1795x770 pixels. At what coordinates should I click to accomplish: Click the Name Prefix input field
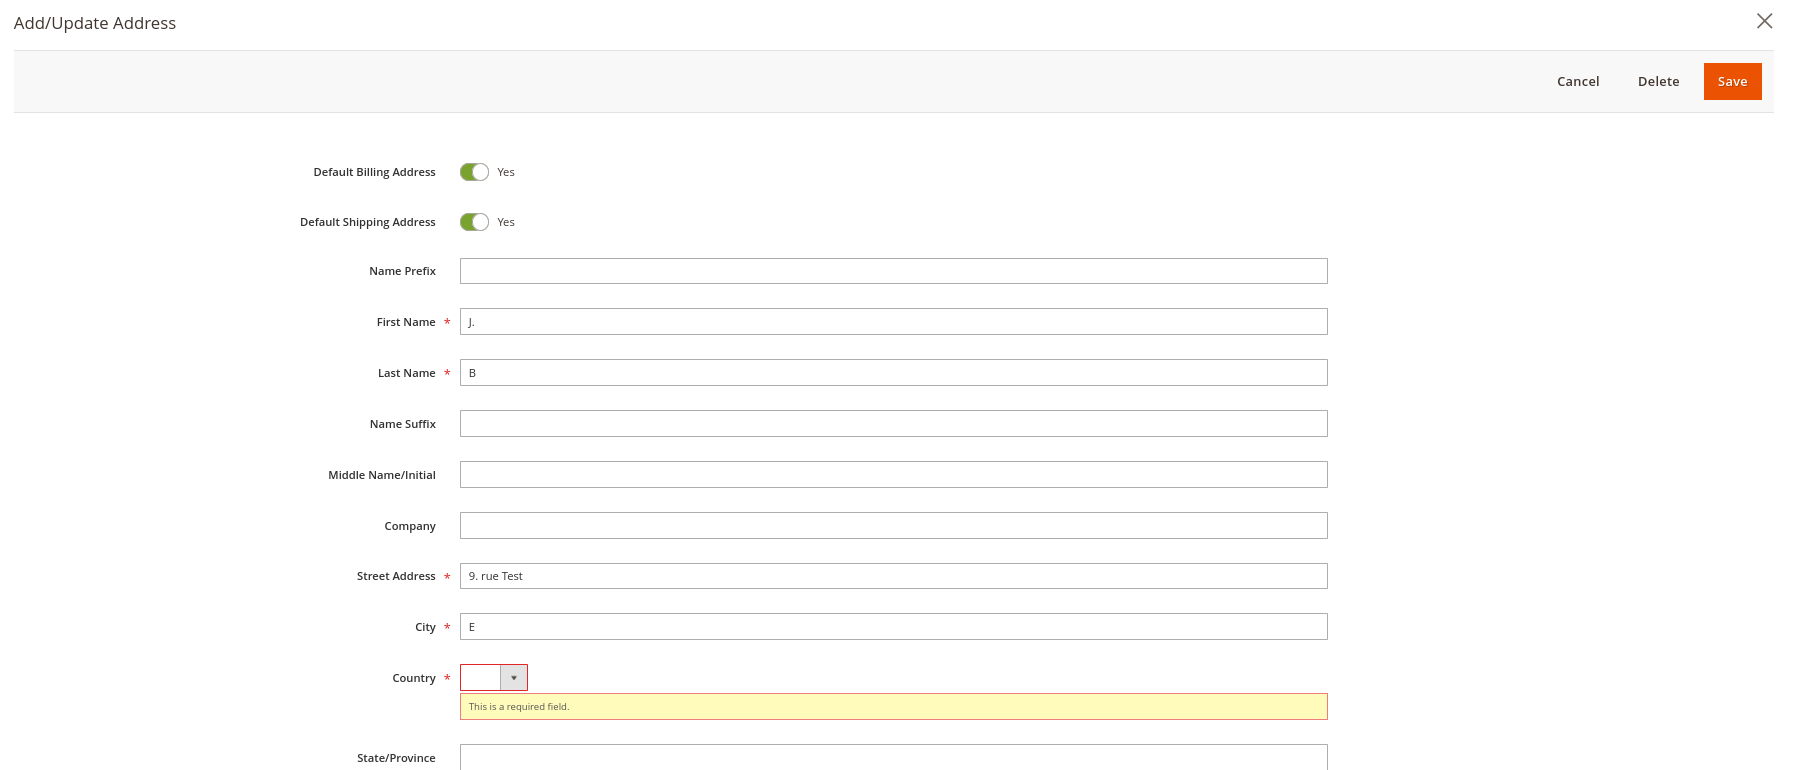tap(893, 270)
